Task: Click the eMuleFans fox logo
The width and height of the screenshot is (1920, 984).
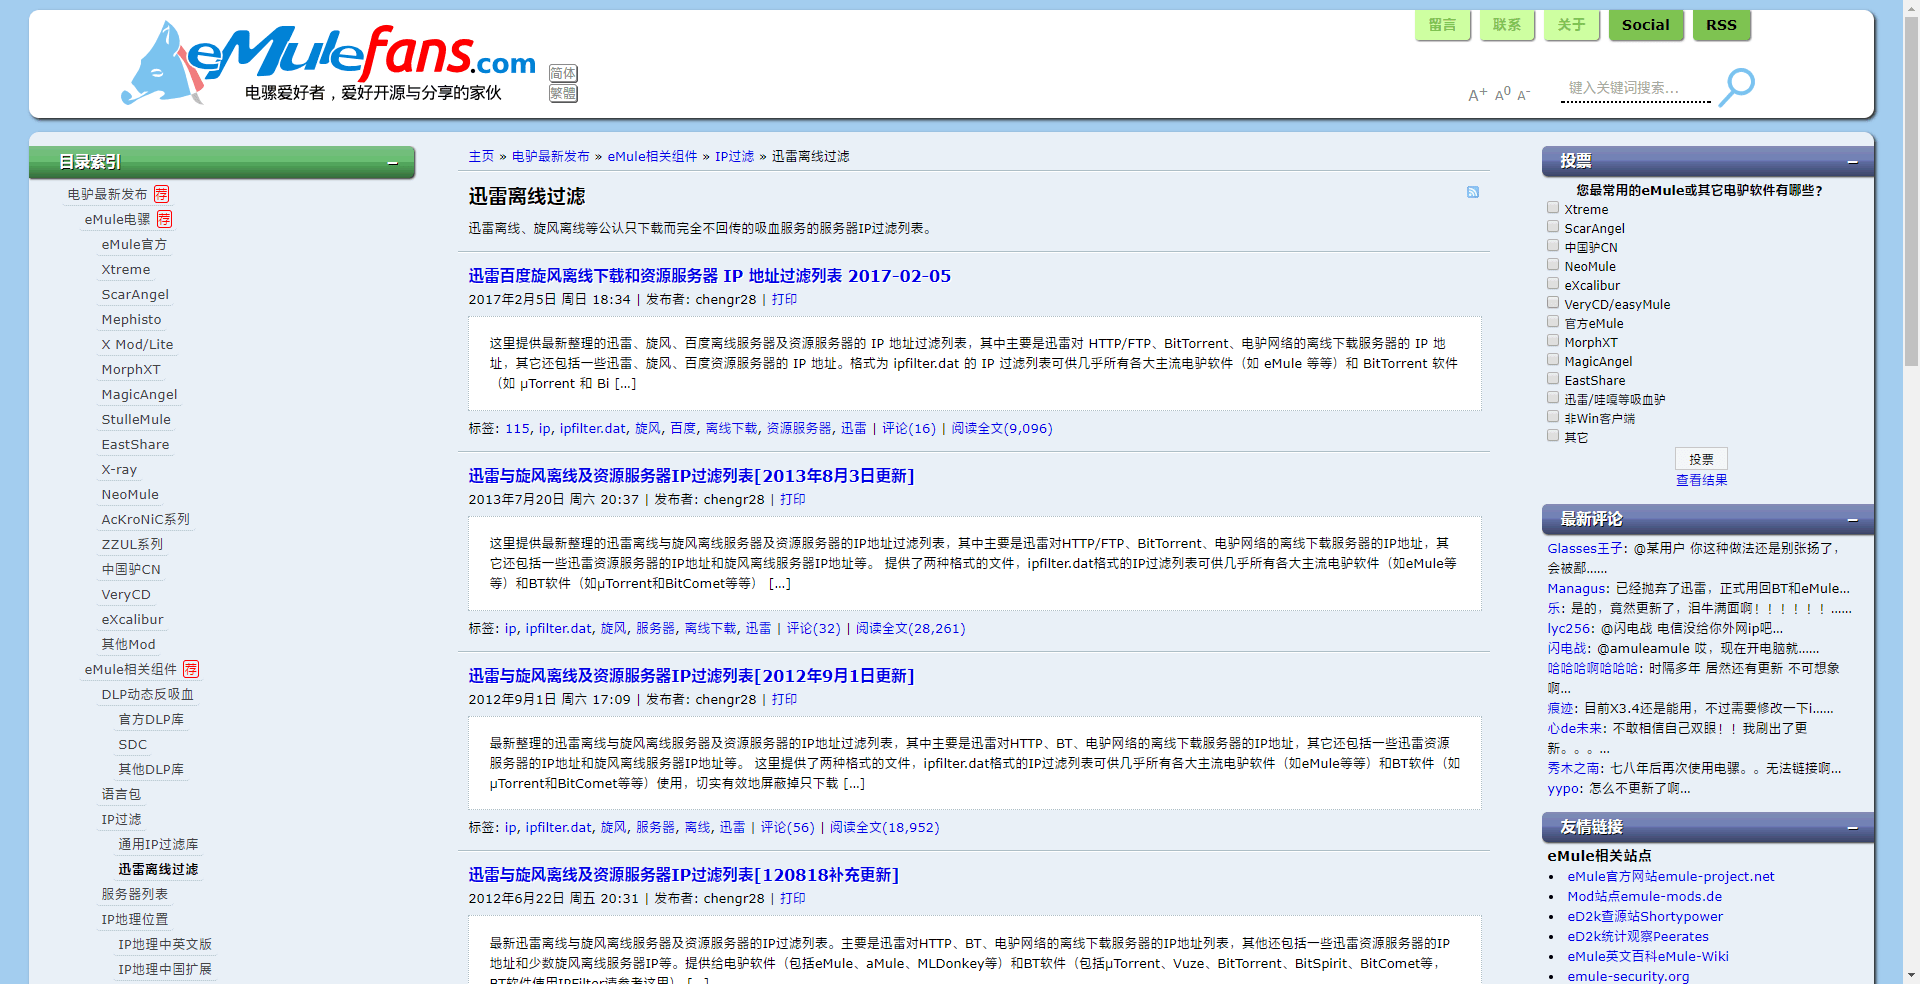Action: 160,64
